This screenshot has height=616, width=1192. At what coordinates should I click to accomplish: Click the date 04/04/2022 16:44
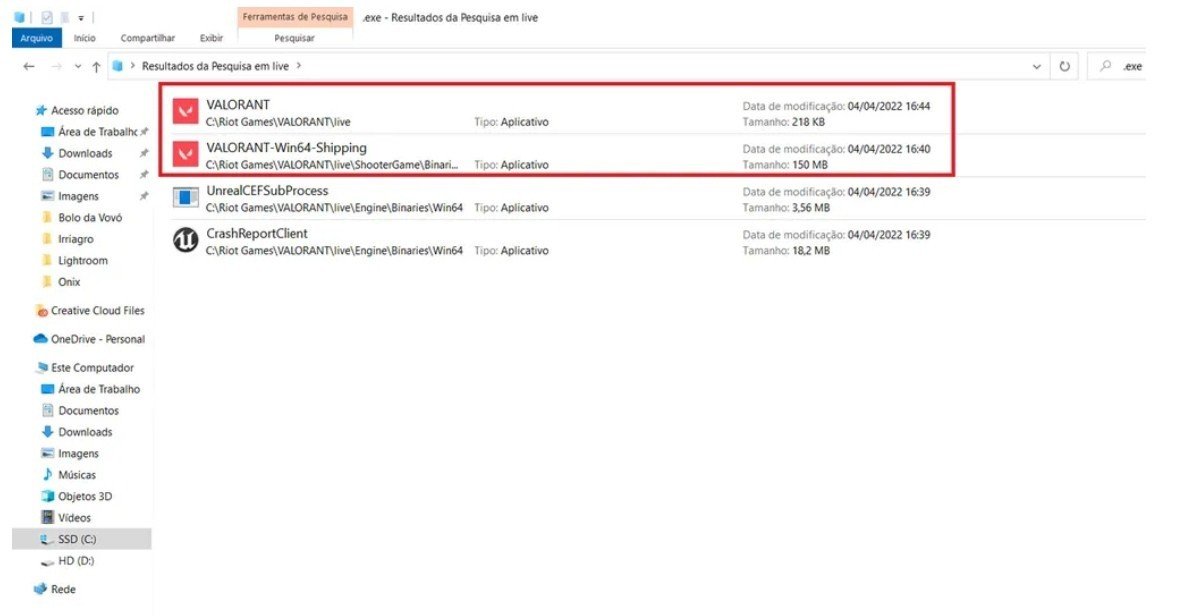[x=889, y=106]
